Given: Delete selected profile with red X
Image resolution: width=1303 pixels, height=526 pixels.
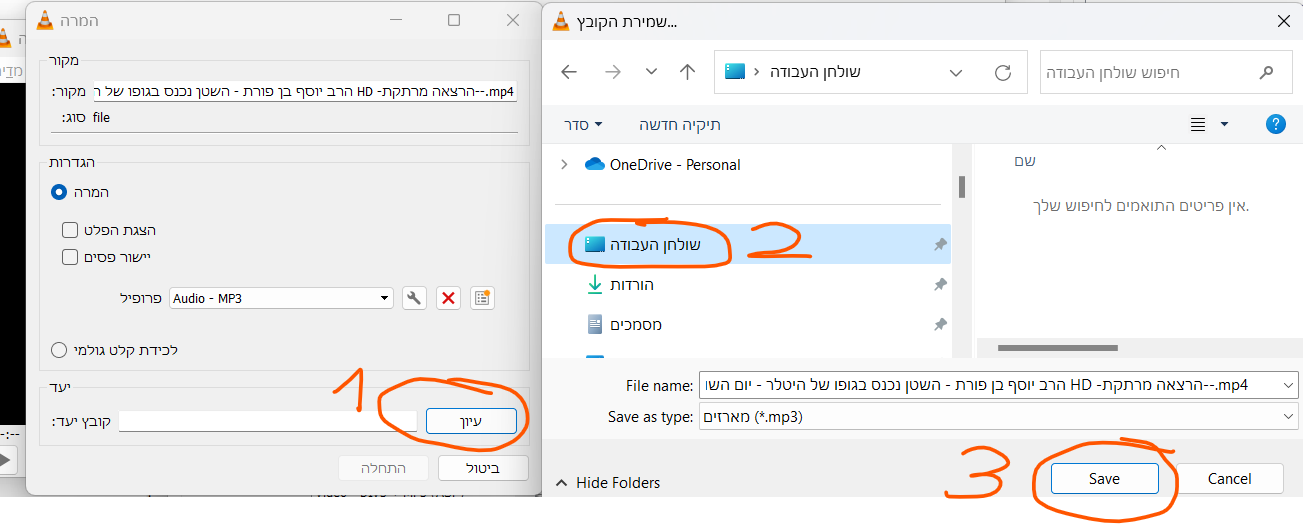Looking at the screenshot, I should [x=449, y=298].
